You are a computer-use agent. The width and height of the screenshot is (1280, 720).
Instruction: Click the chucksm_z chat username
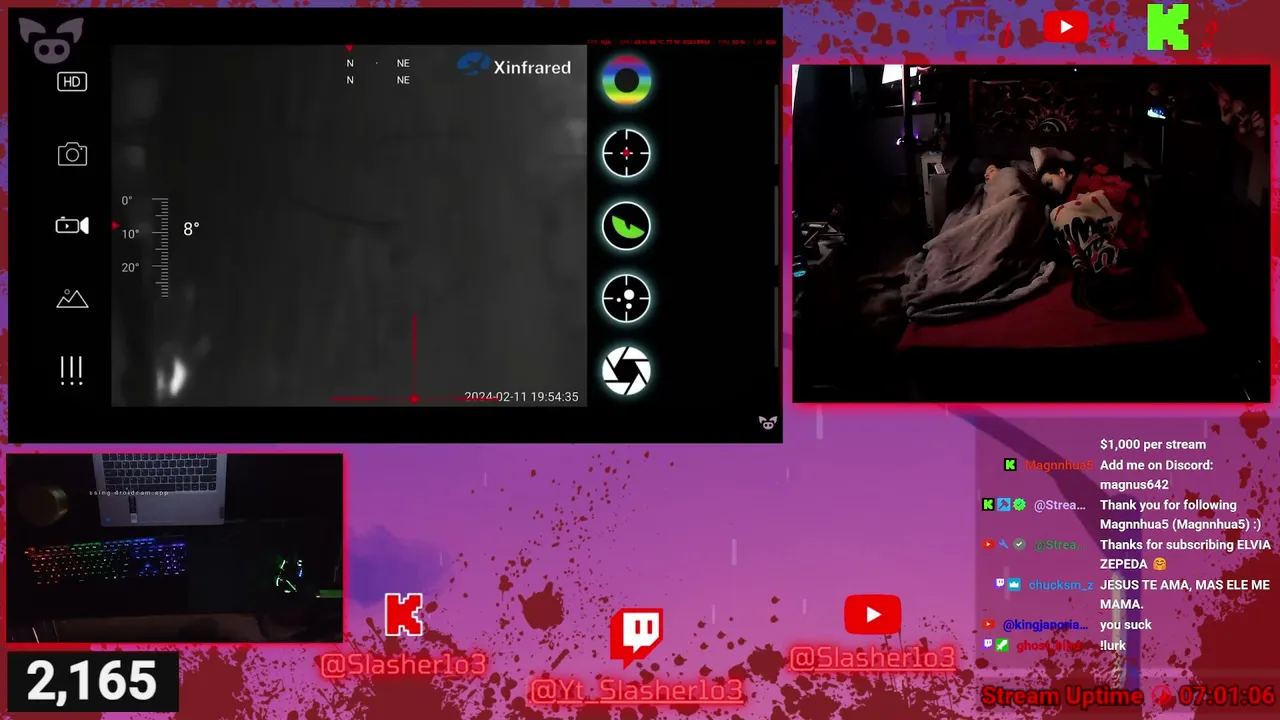coord(1061,585)
